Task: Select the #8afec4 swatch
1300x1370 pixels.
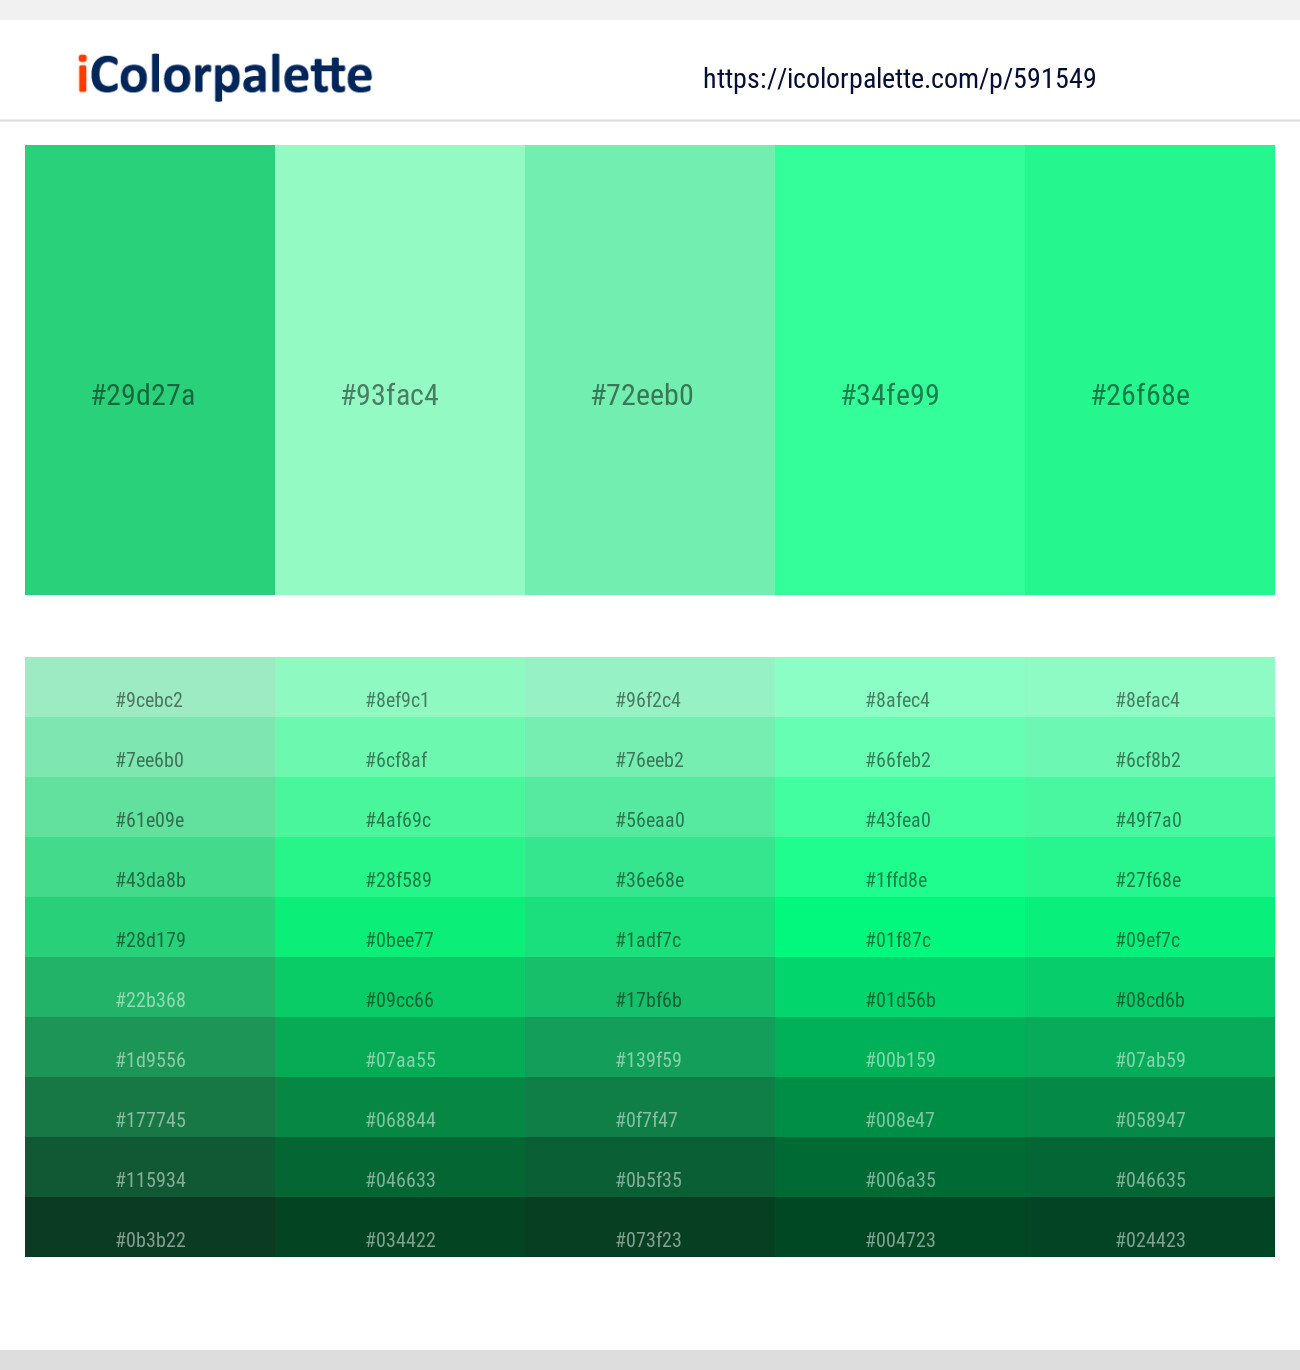Action: point(899,700)
